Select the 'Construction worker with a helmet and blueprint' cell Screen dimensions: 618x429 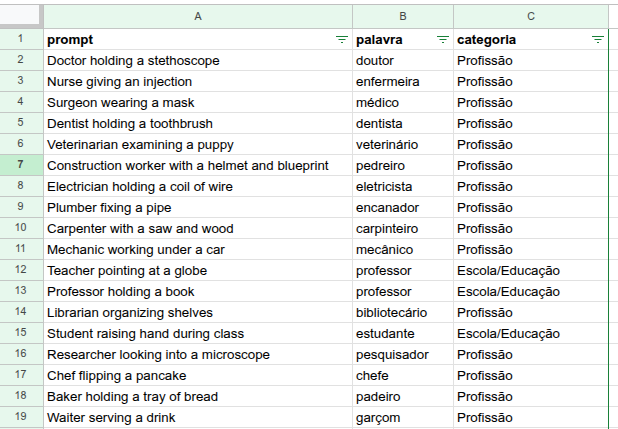click(x=198, y=166)
